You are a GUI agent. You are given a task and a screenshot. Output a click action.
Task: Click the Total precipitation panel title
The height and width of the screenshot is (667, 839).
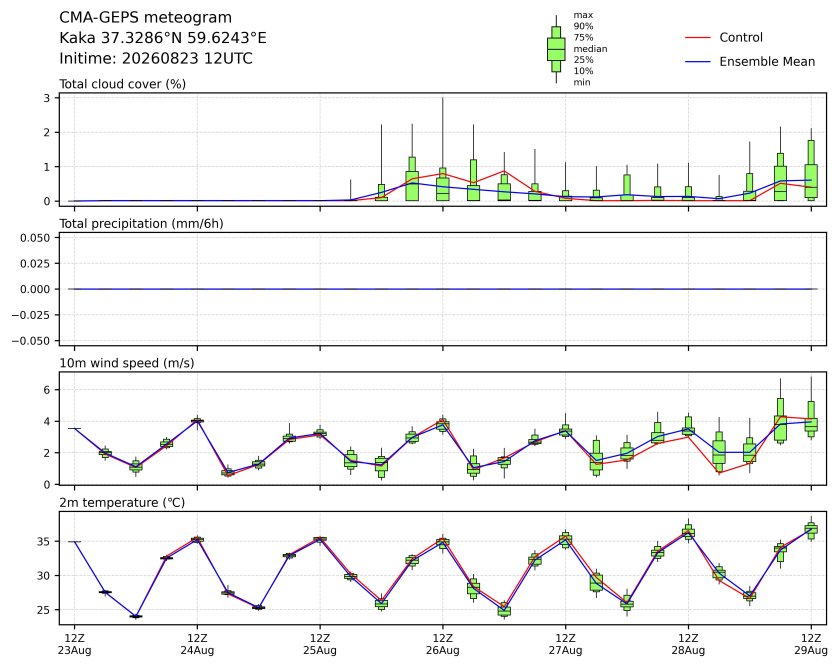pos(141,224)
